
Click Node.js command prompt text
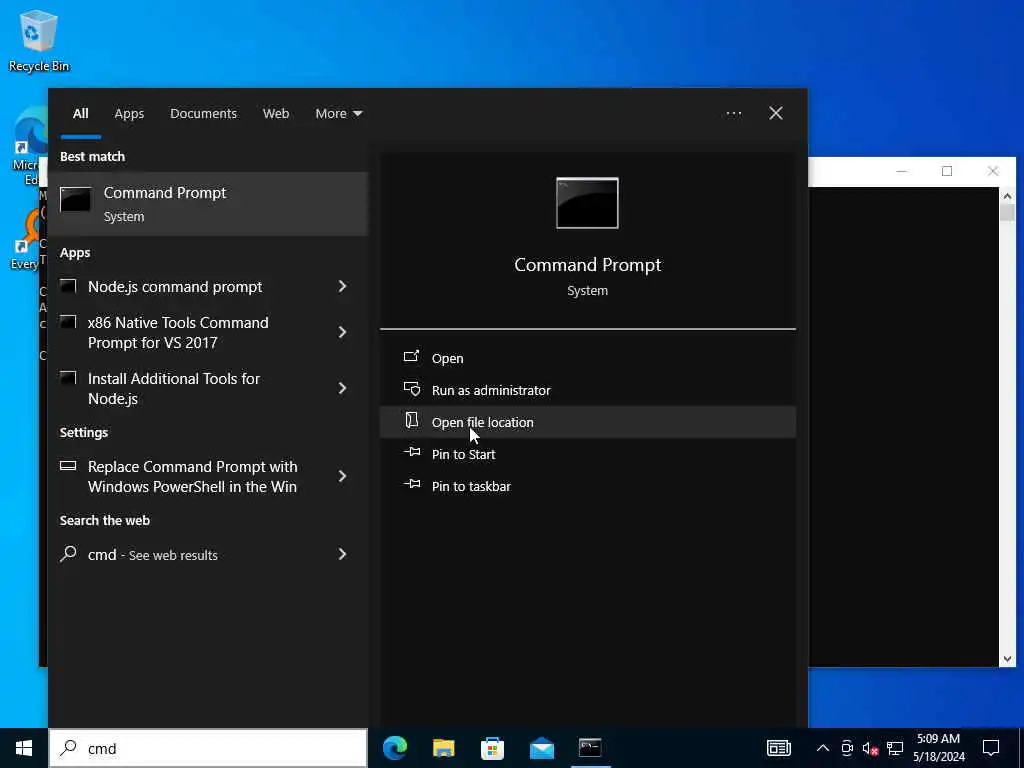(175, 287)
